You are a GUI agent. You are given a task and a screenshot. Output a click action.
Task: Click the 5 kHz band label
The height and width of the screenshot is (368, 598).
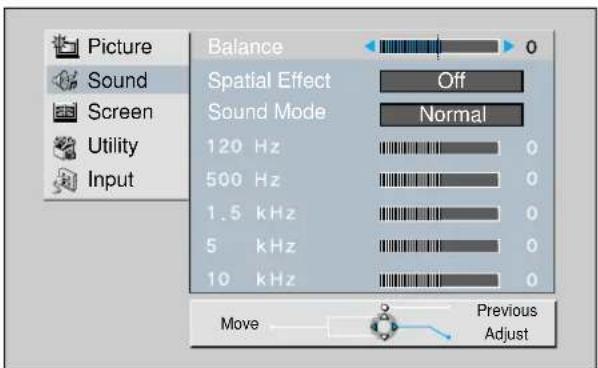pos(251,246)
